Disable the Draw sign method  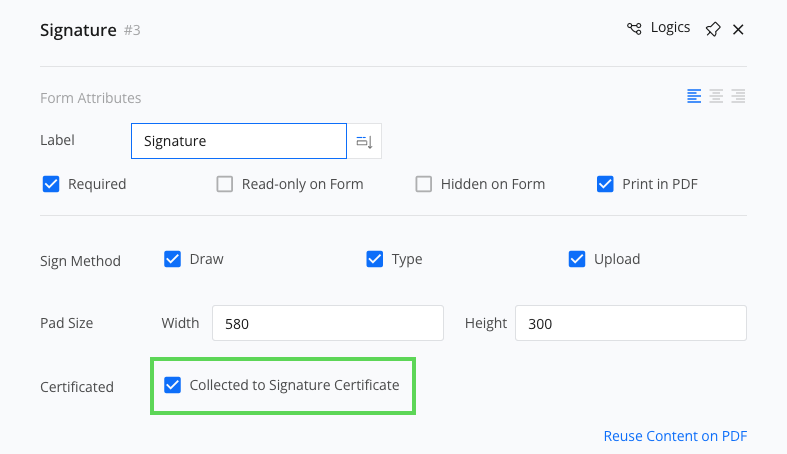tap(172, 259)
